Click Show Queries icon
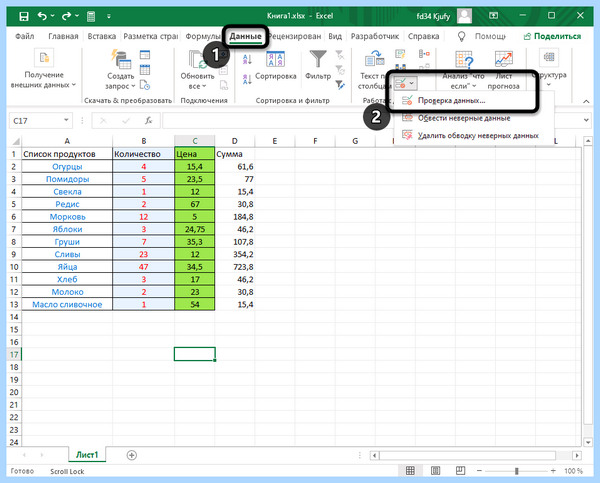 145,55
